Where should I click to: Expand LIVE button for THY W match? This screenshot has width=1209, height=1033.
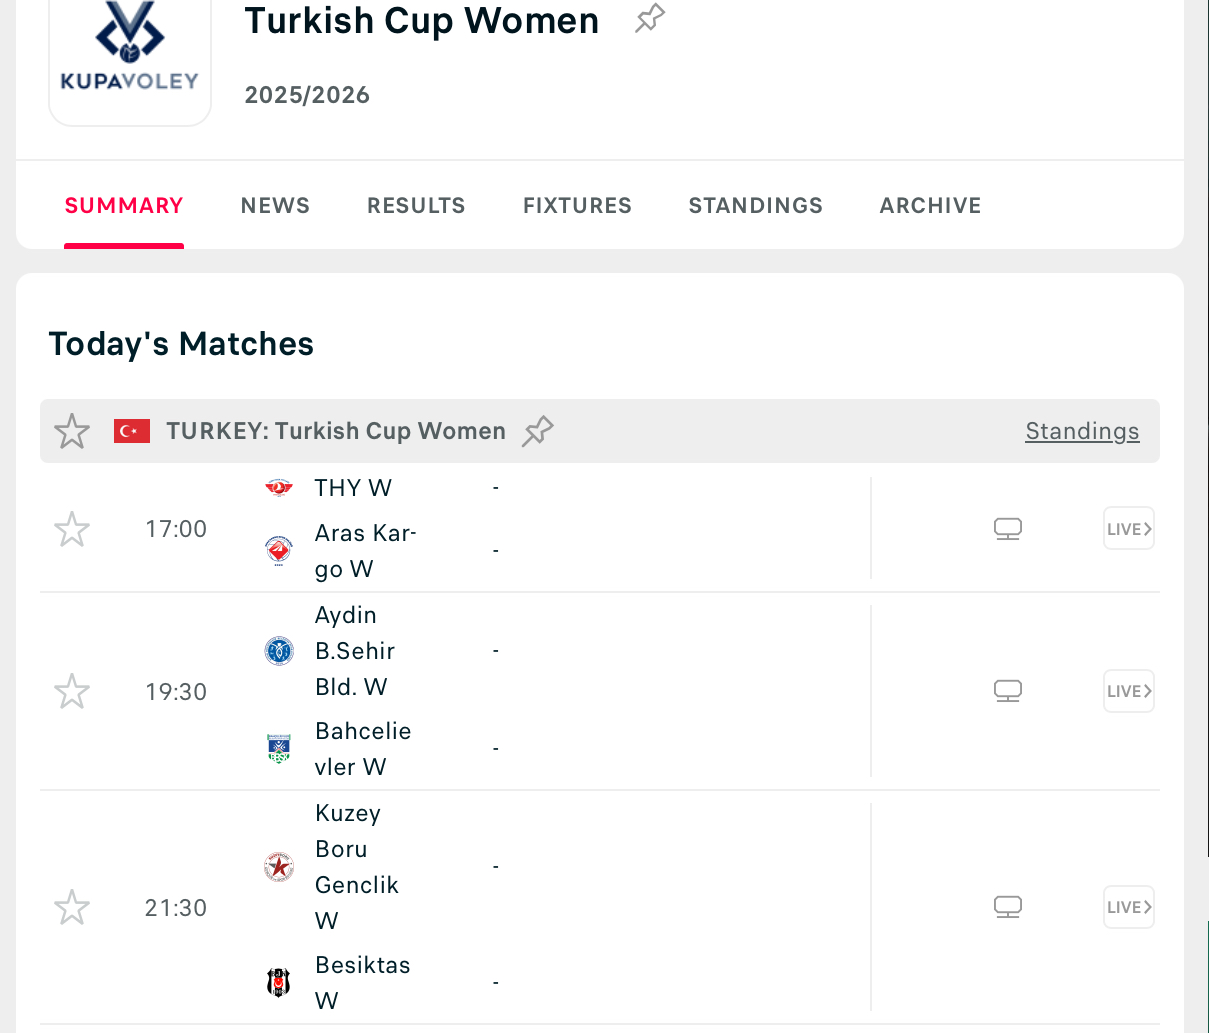[1129, 529]
